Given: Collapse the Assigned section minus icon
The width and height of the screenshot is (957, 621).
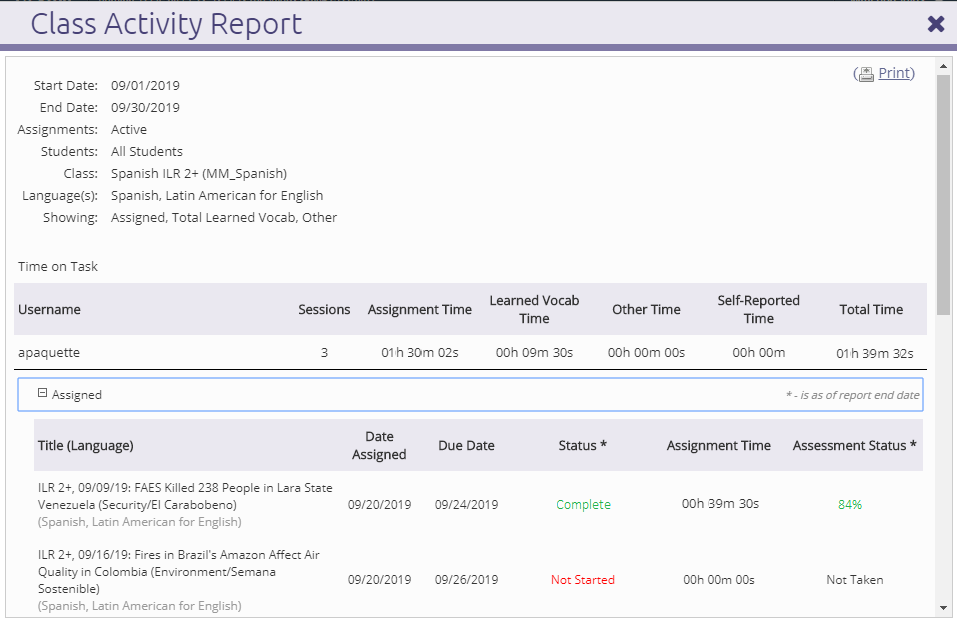Looking at the screenshot, I should click(42, 394).
